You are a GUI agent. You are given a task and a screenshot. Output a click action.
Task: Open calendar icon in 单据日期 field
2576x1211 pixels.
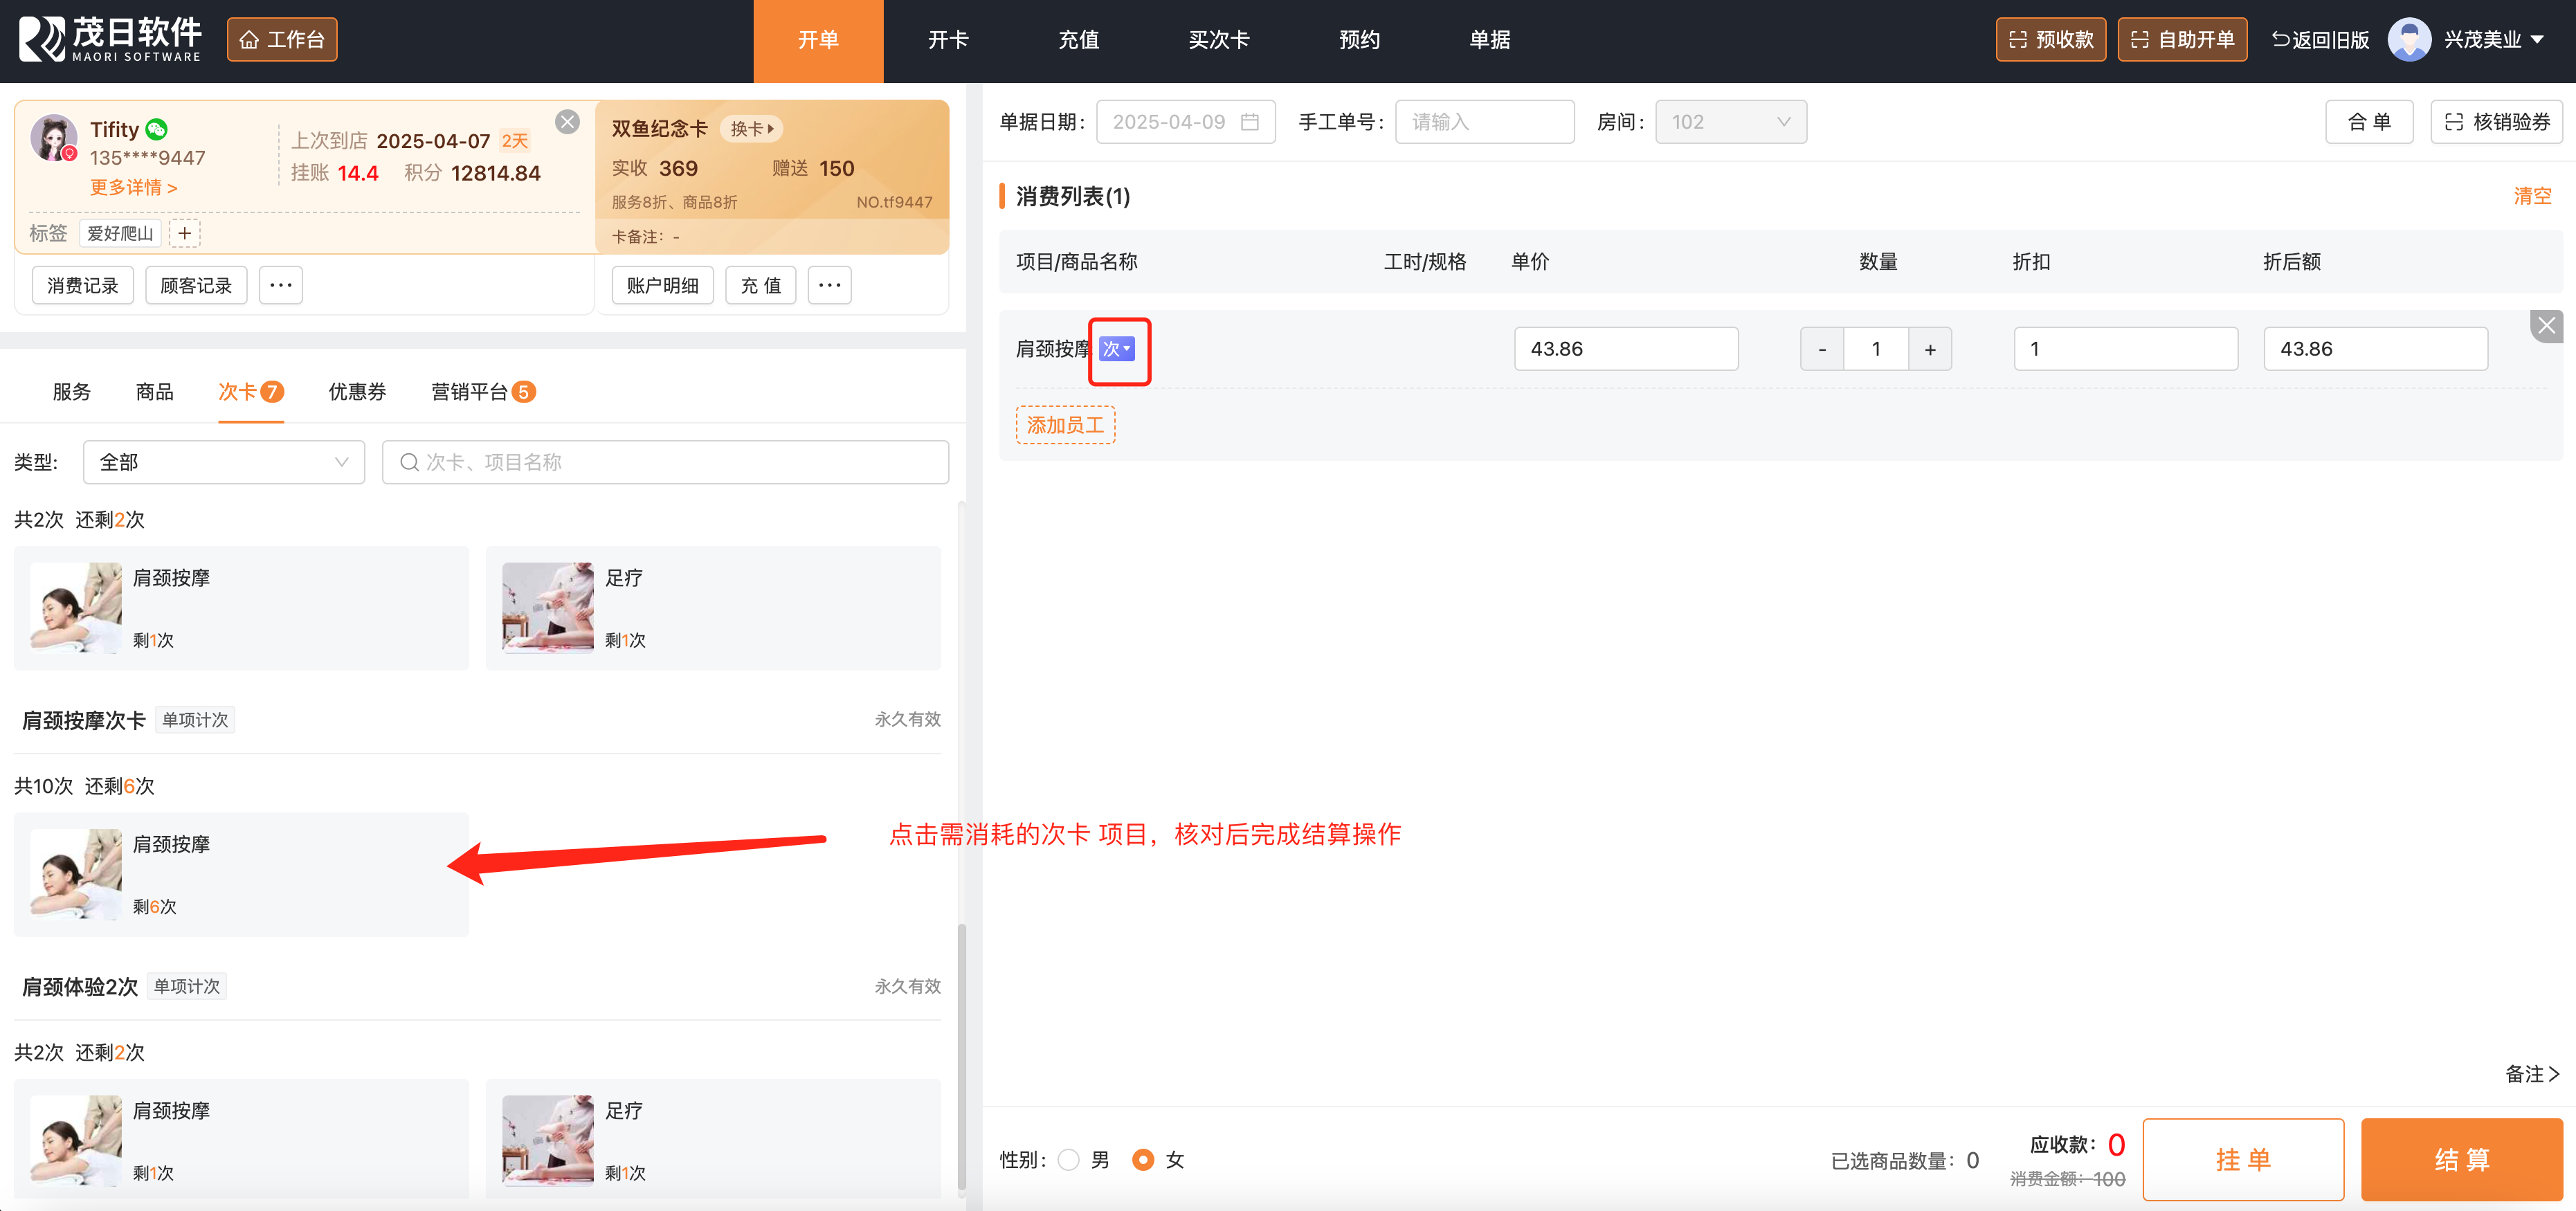(1249, 122)
